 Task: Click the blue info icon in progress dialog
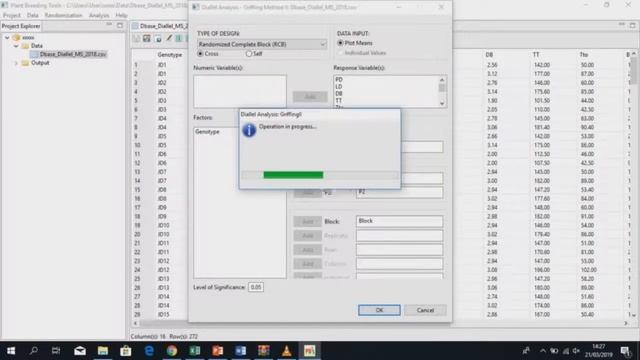click(x=249, y=130)
